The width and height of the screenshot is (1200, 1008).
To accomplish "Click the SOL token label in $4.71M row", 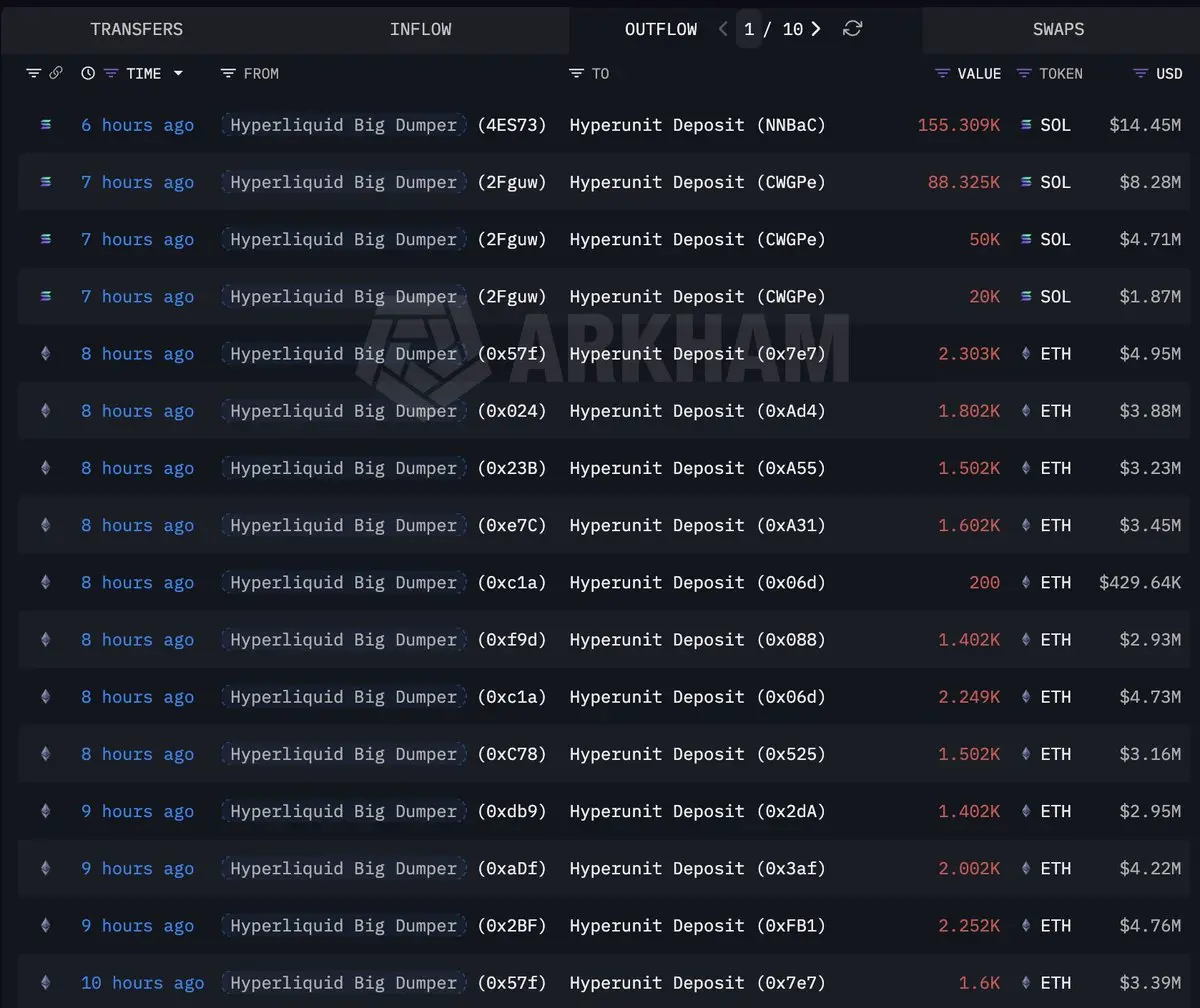I will pyautogui.click(x=1055, y=239).
